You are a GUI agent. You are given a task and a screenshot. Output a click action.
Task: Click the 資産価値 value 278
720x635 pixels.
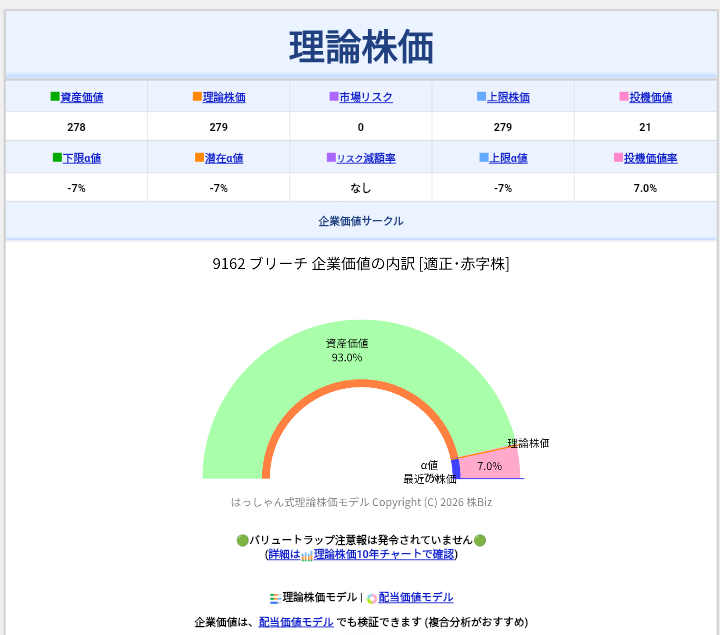(x=76, y=127)
